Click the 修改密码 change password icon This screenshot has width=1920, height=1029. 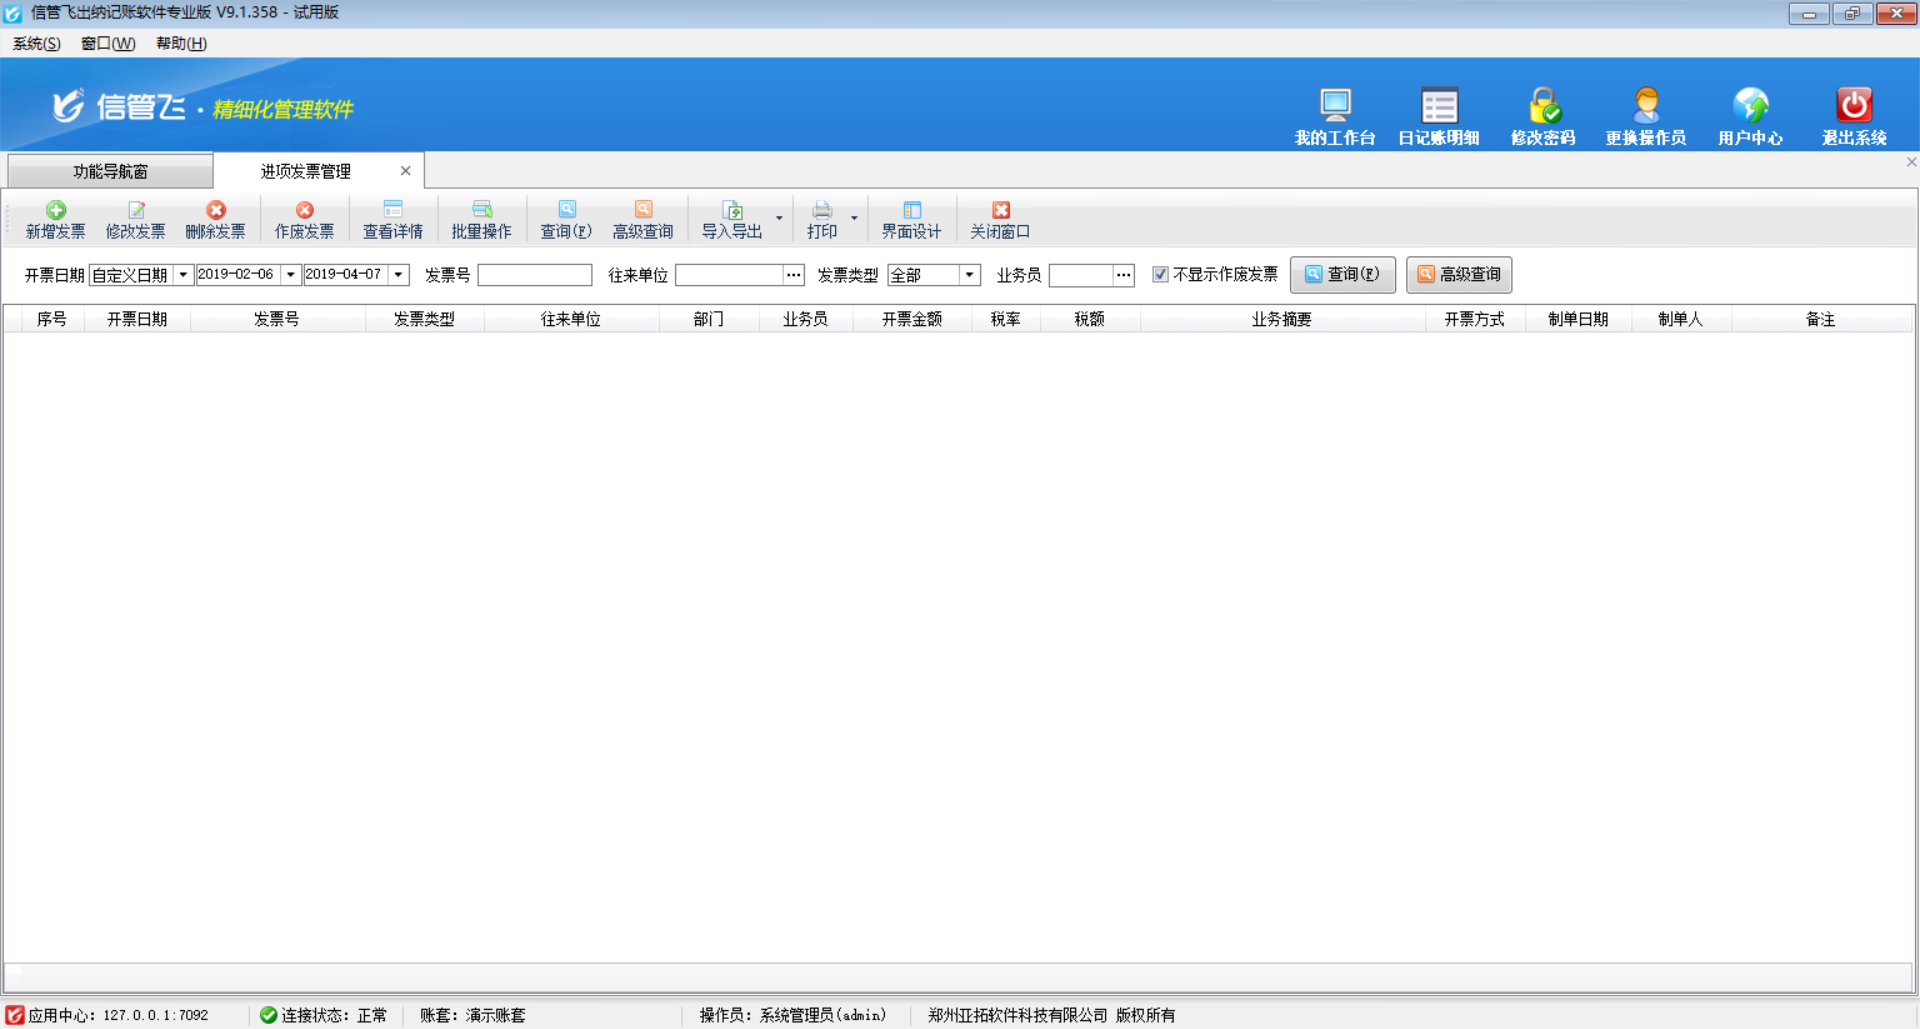(1542, 106)
